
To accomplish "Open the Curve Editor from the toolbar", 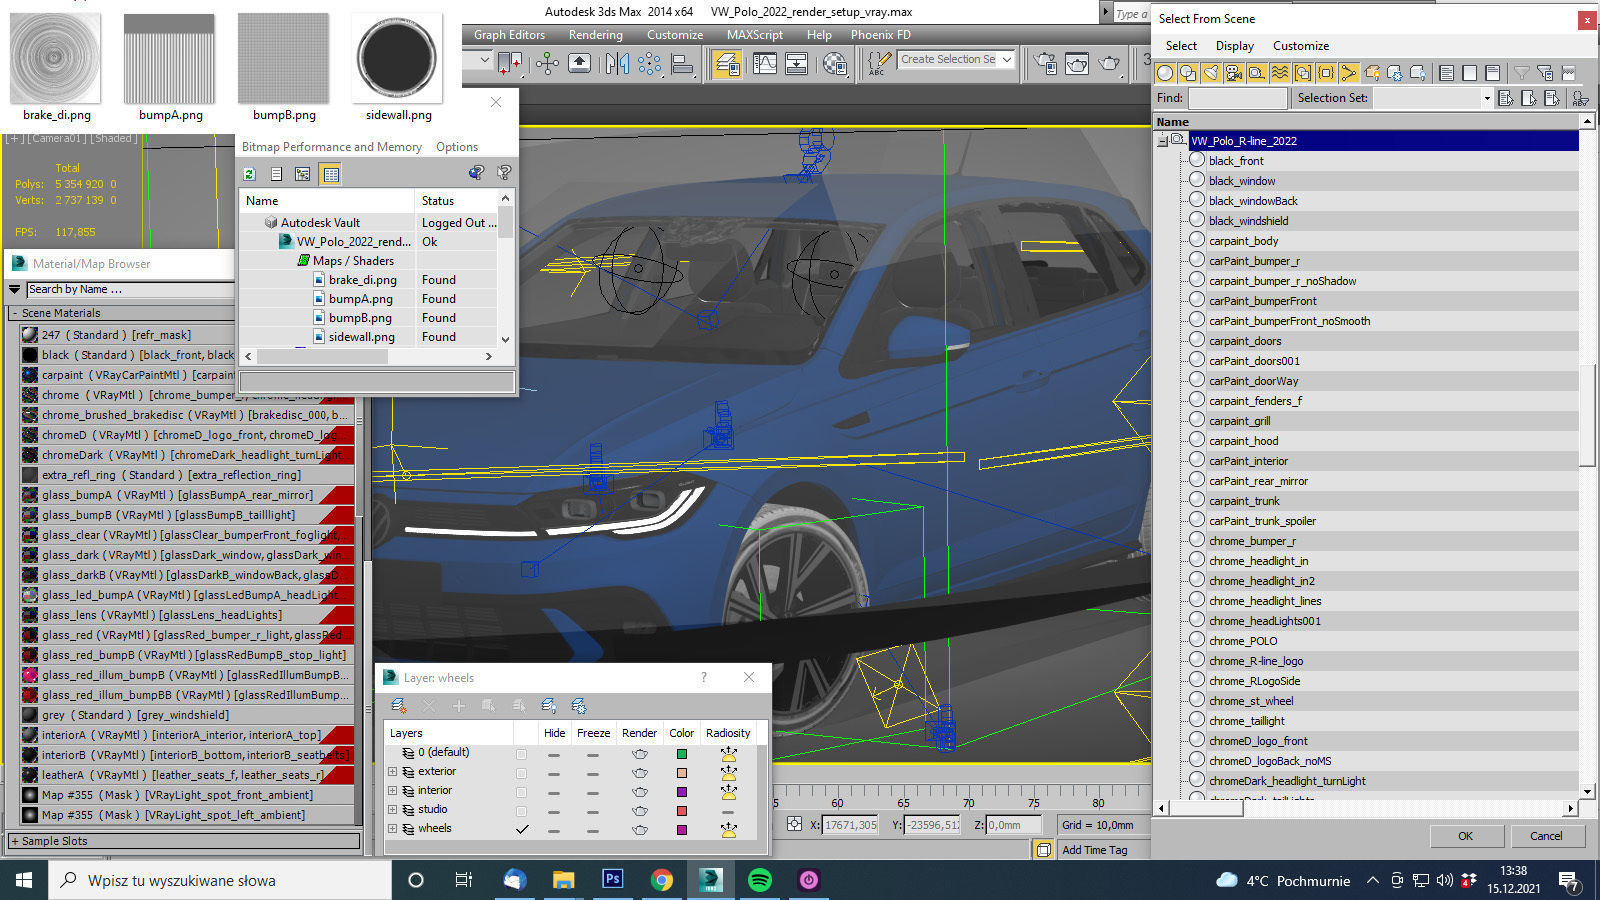I will [x=765, y=64].
